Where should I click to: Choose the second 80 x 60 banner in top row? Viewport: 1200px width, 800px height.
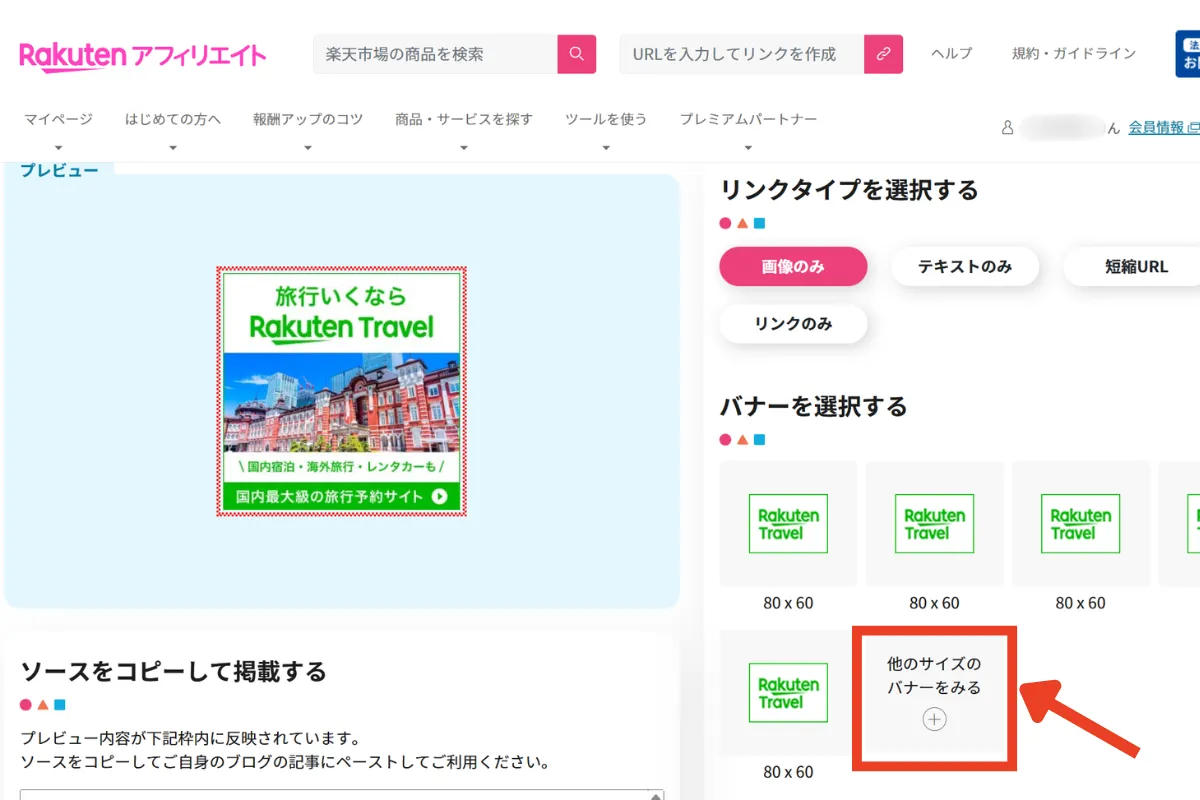934,524
